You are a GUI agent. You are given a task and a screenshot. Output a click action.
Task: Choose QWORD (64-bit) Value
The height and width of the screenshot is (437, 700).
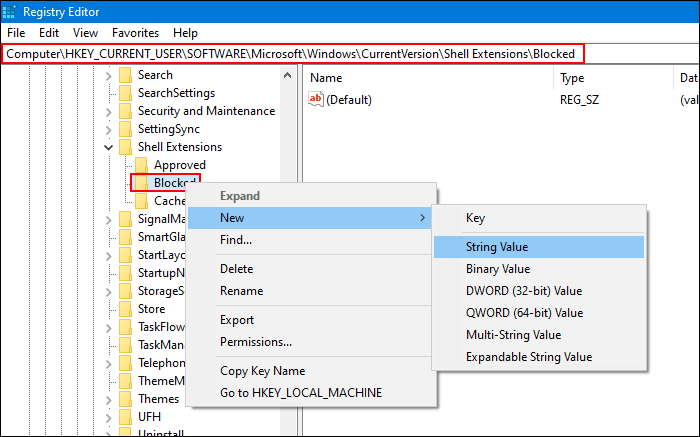(539, 313)
